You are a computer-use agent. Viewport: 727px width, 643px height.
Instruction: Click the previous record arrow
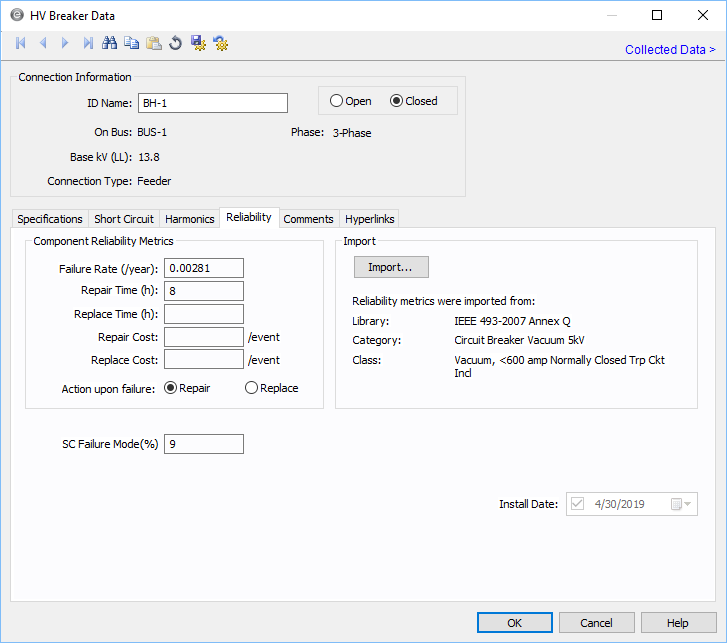(x=43, y=43)
